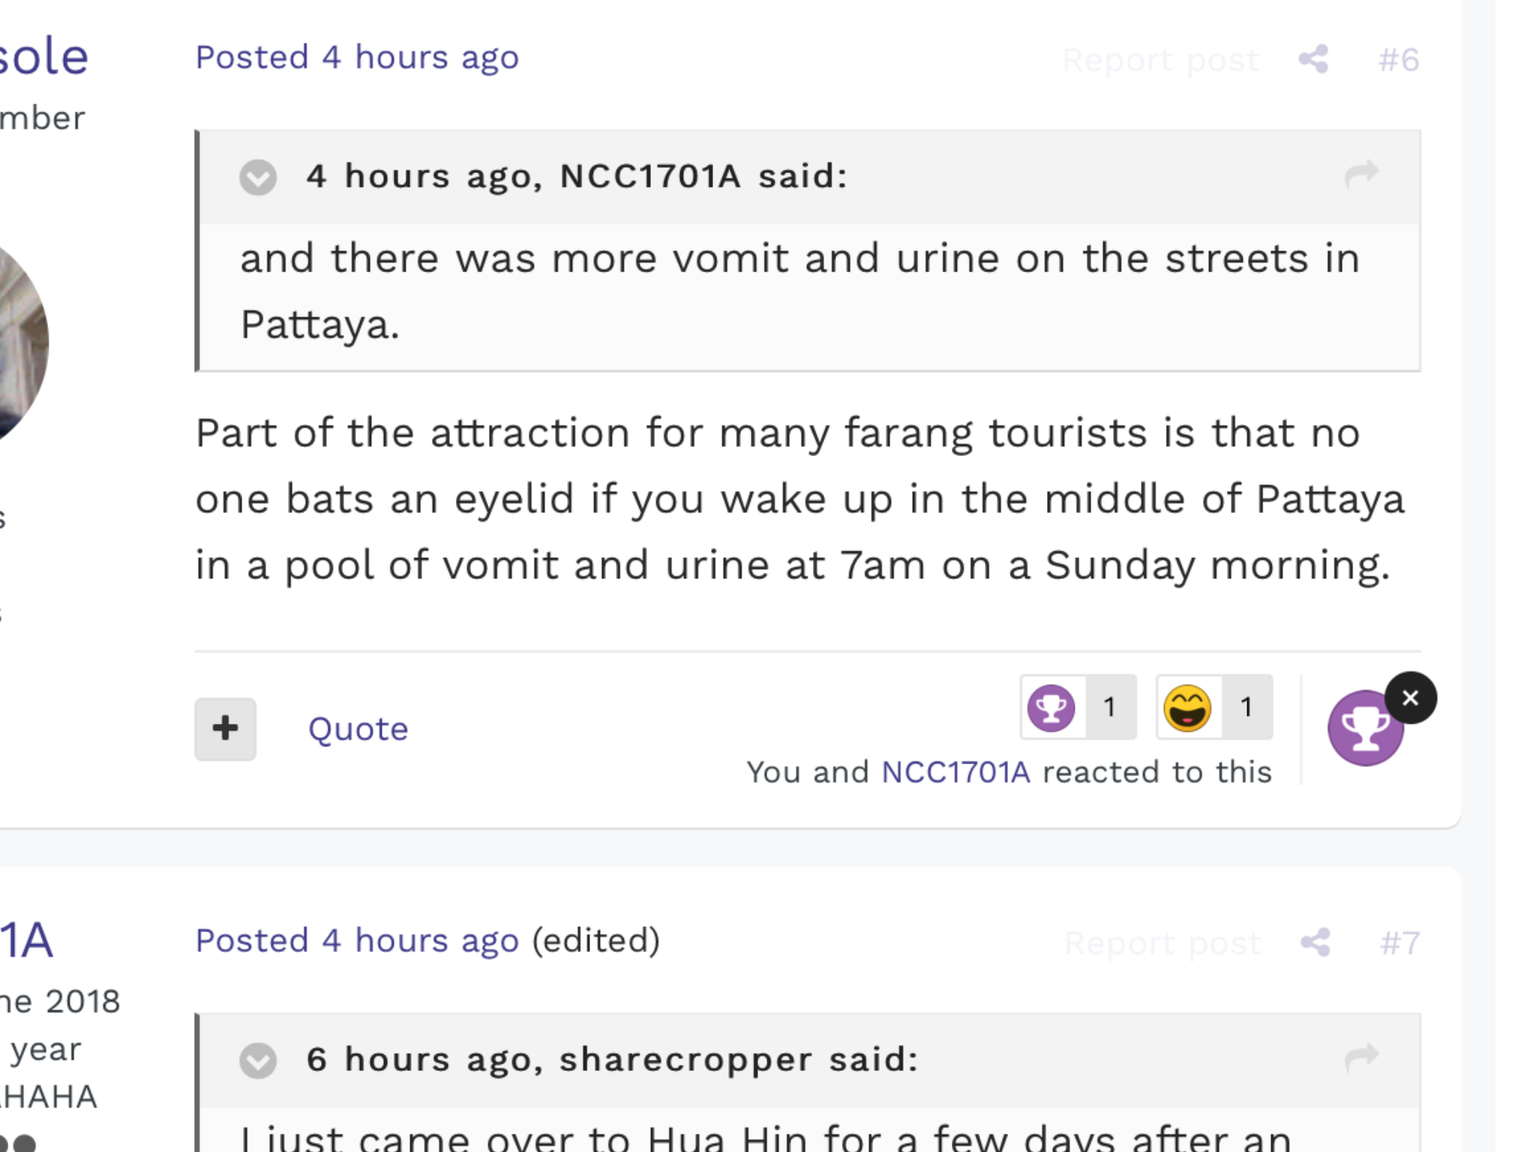Image resolution: width=1536 pixels, height=1152 pixels.
Task: Report post #6
Action: point(1160,60)
